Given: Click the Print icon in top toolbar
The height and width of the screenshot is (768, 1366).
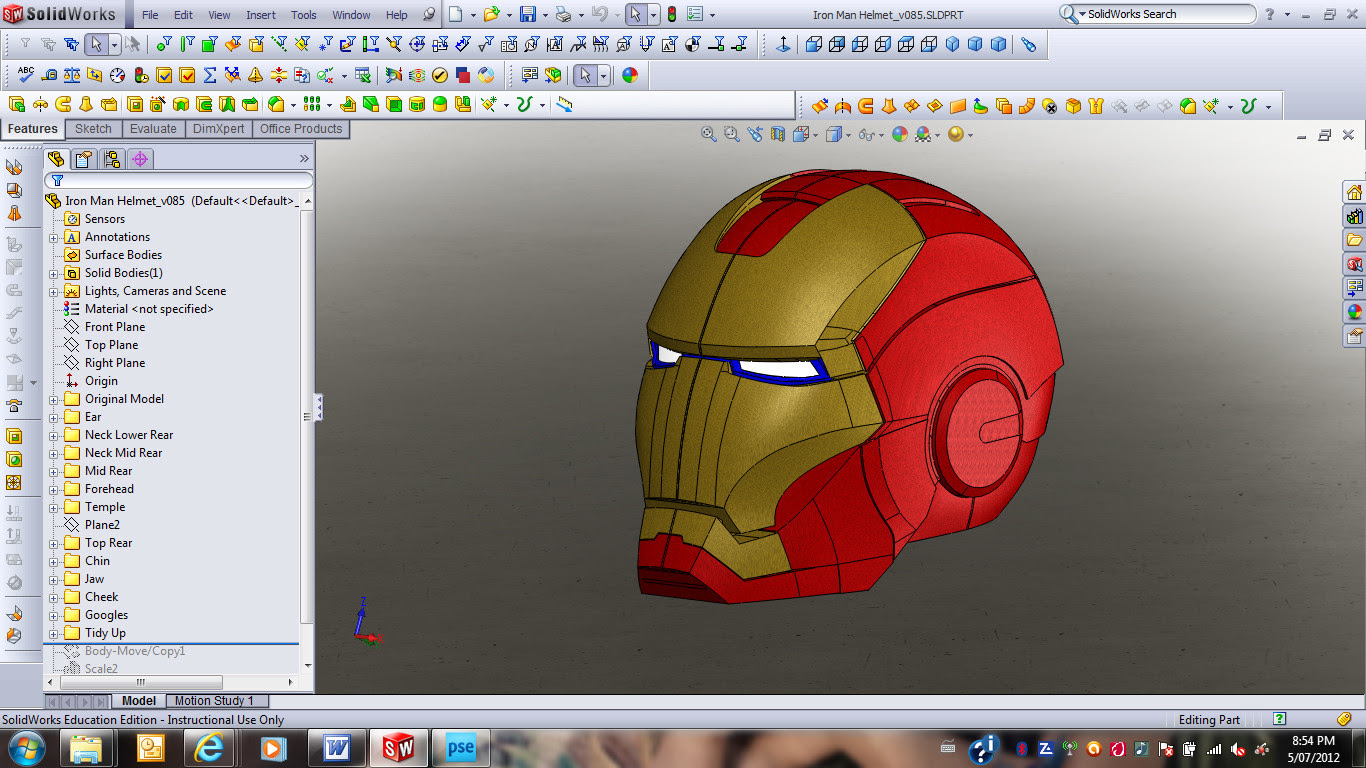Looking at the screenshot, I should pos(563,15).
